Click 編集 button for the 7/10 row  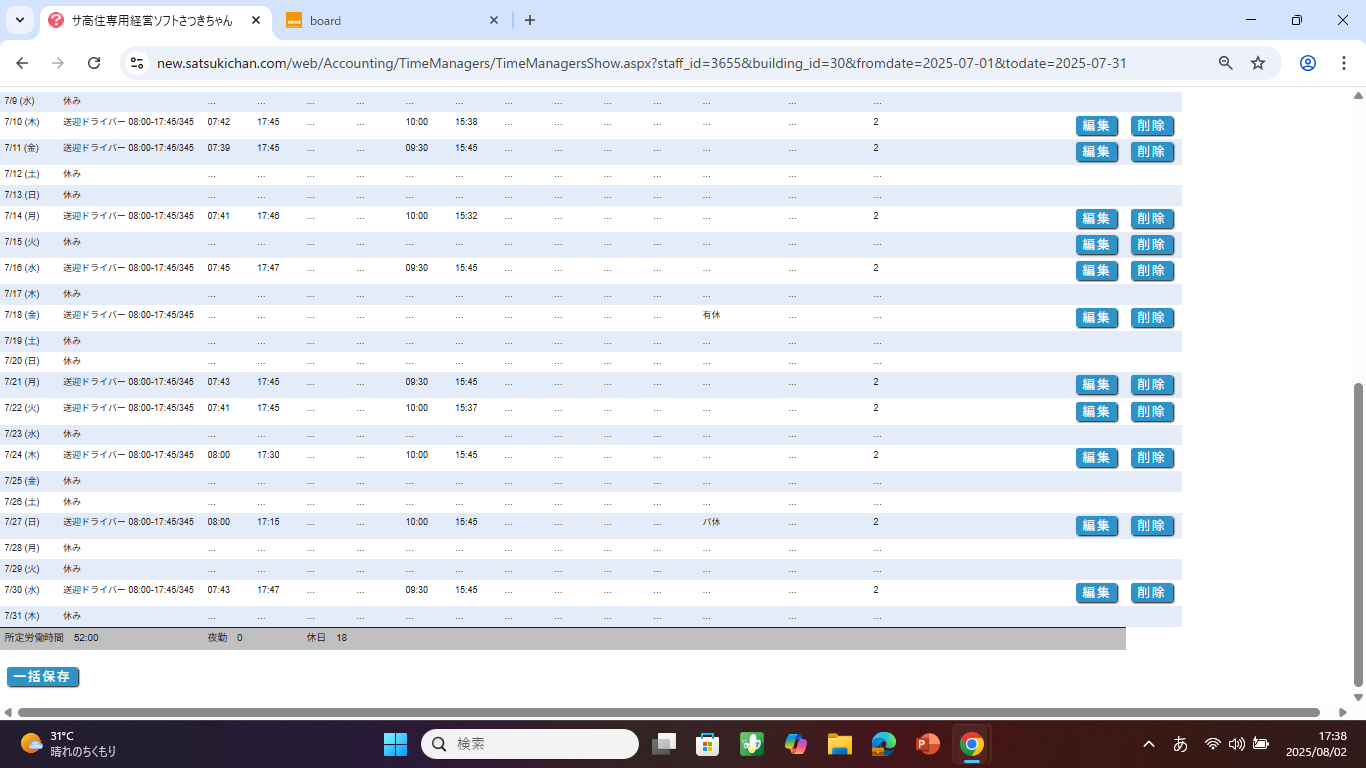point(1096,126)
